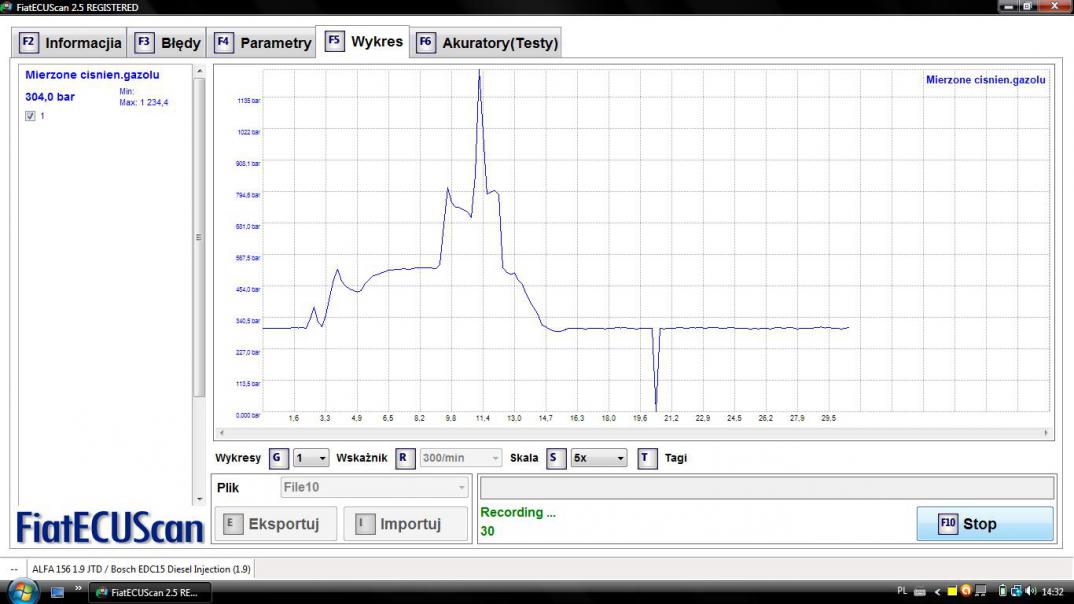Image resolution: width=1074 pixels, height=604 pixels.
Task: Open the Windows Start orb
Action: click(23, 591)
